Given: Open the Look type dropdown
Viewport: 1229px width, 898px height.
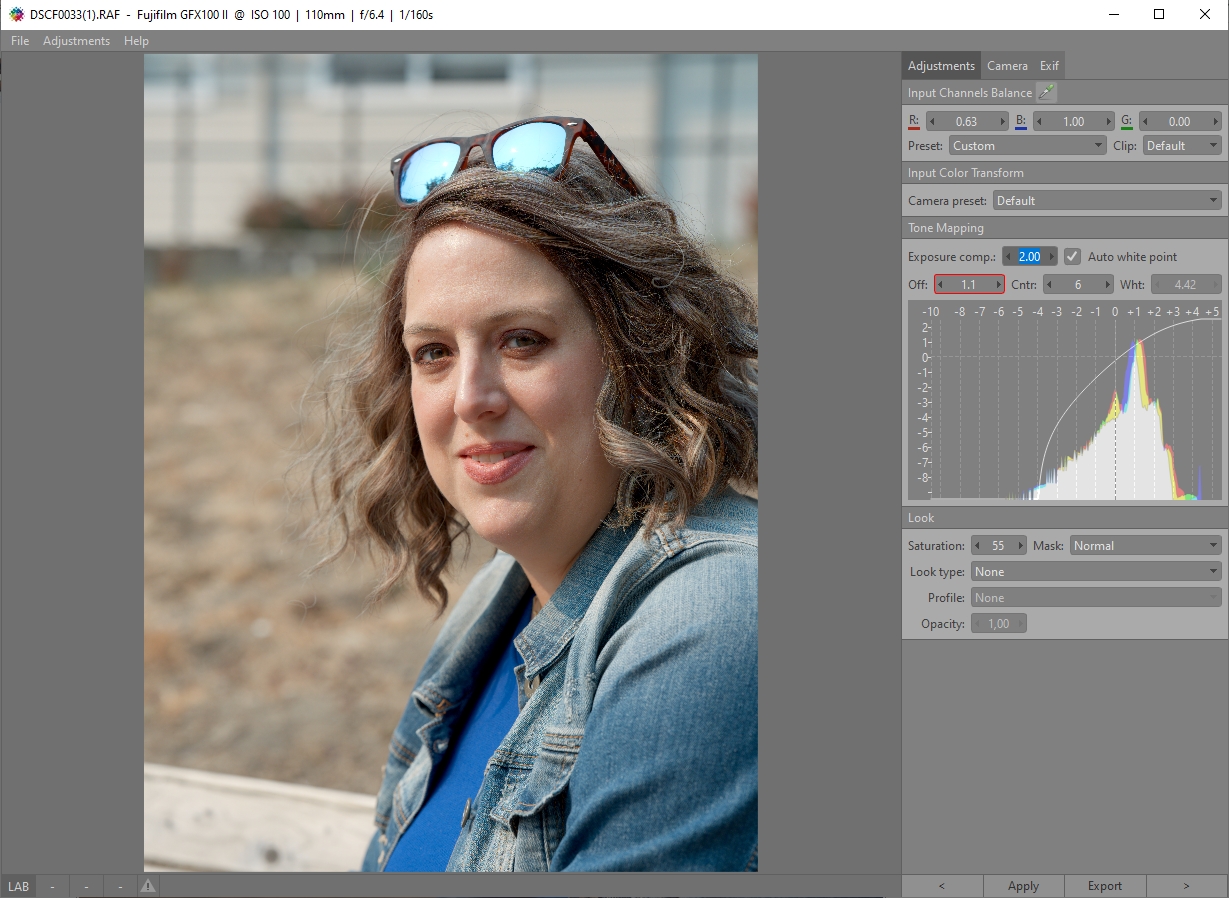Looking at the screenshot, I should 1095,572.
